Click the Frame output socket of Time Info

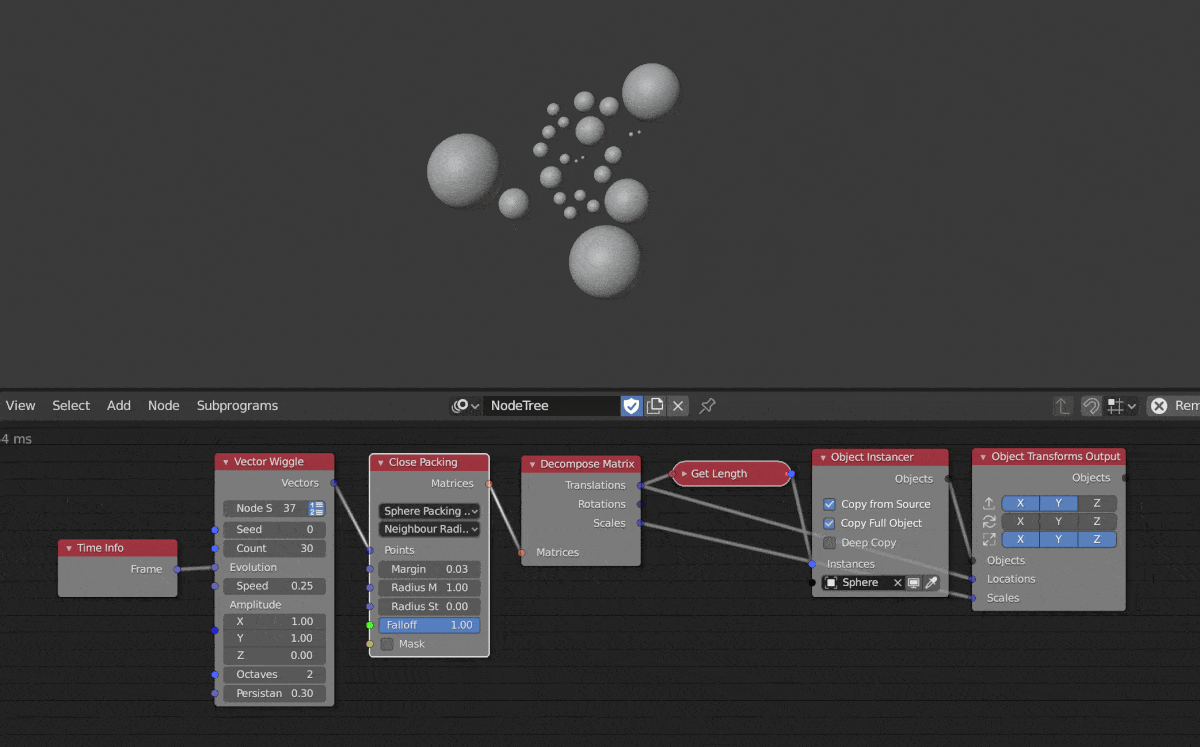click(x=178, y=569)
